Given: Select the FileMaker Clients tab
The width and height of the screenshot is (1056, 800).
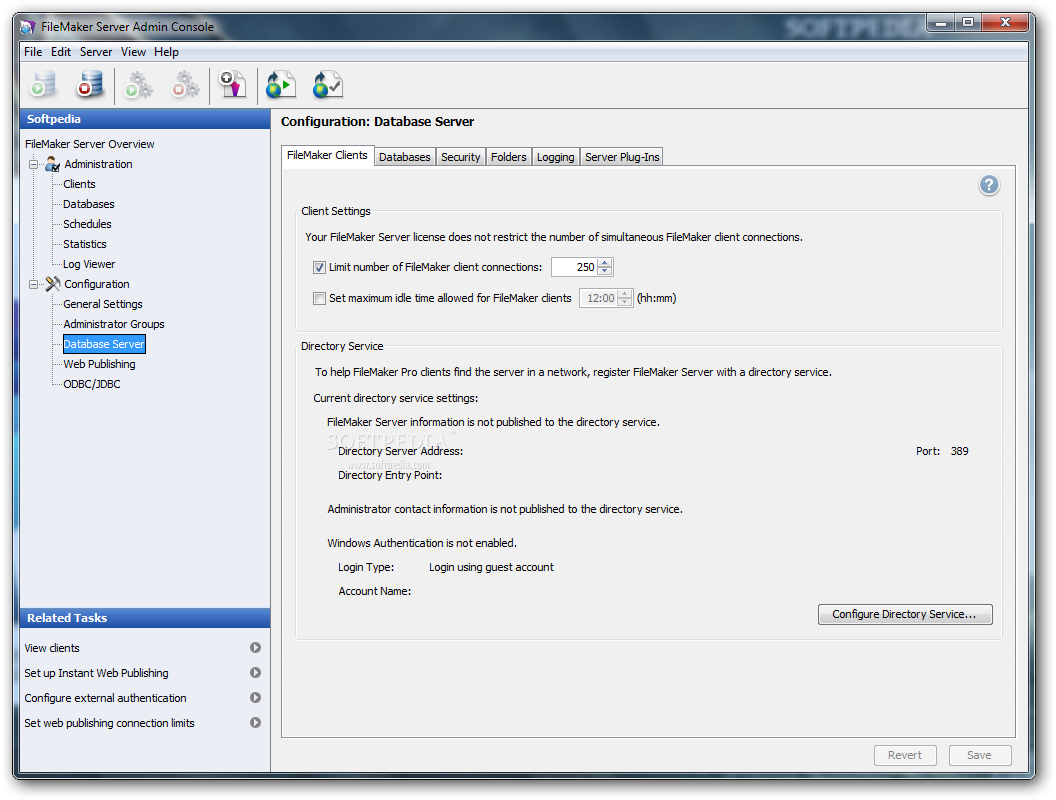Looking at the screenshot, I should tap(327, 155).
